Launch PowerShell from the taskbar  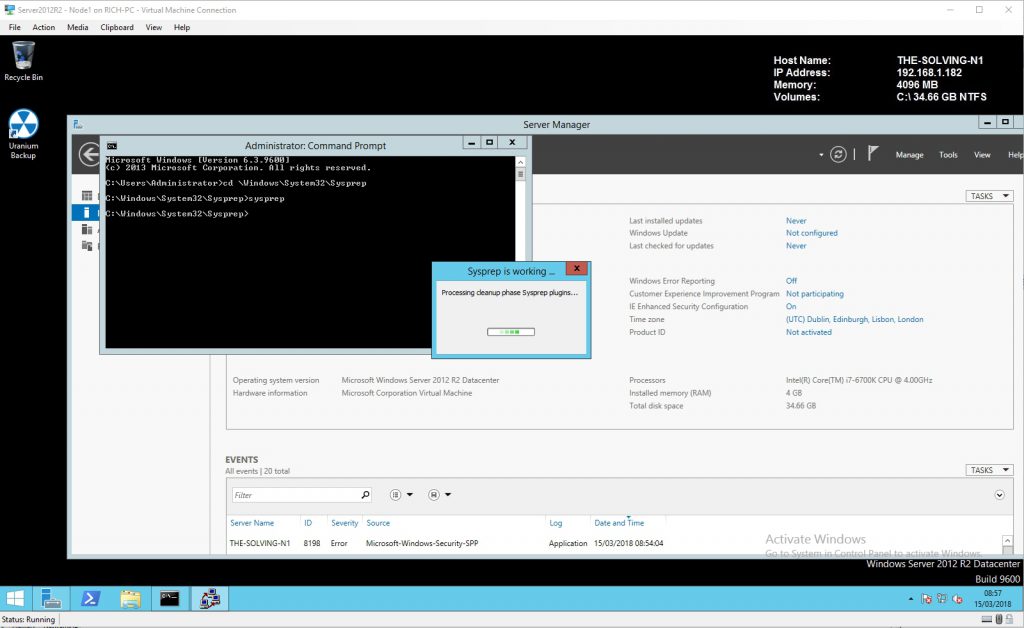(x=90, y=598)
